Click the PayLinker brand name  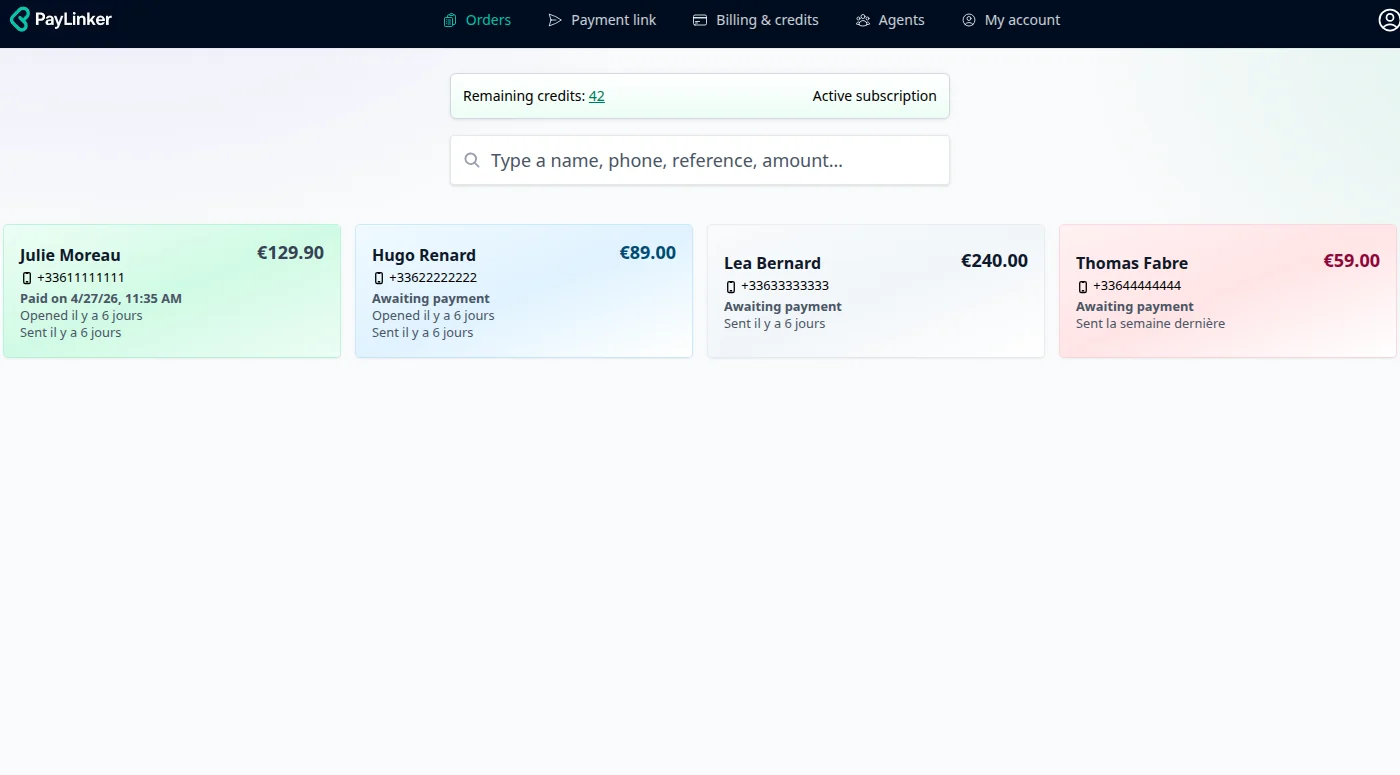tap(73, 19)
